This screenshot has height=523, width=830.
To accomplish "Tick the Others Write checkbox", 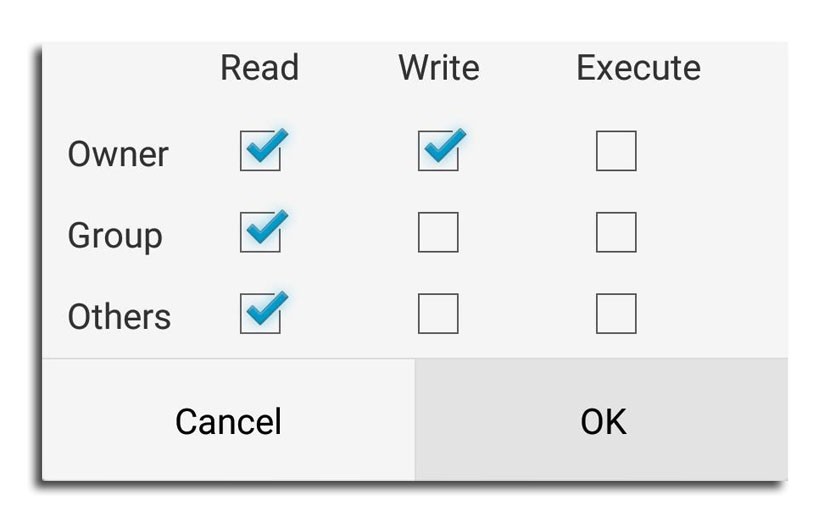I will (438, 314).
